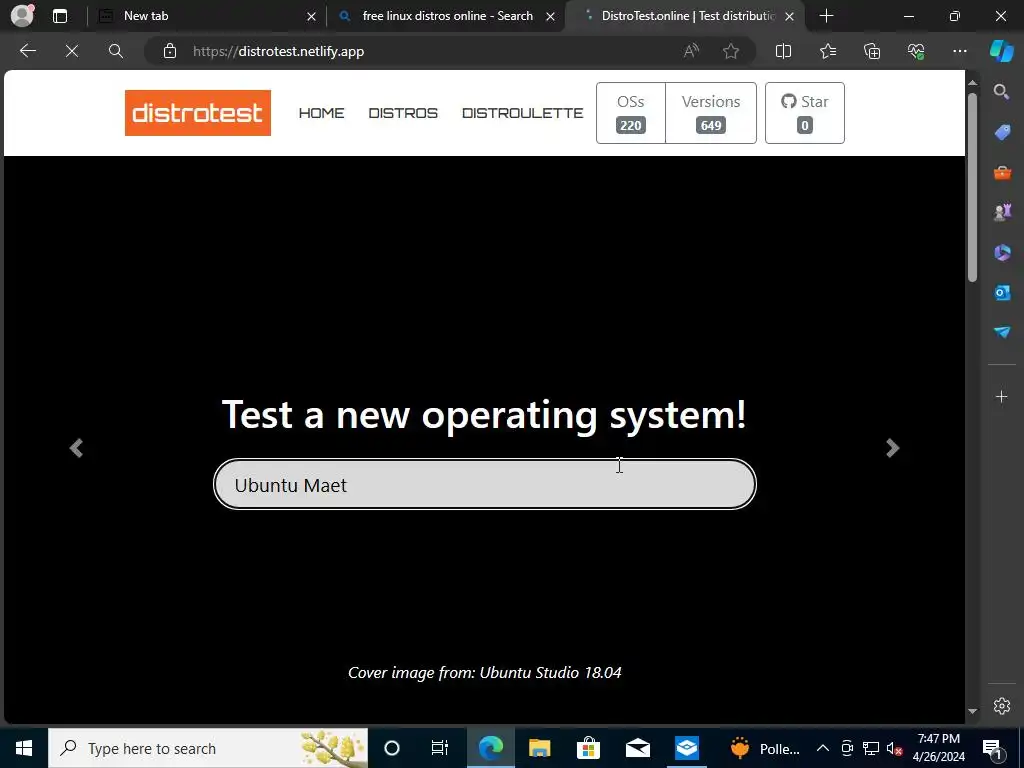View site information via the lock icon

click(x=170, y=51)
